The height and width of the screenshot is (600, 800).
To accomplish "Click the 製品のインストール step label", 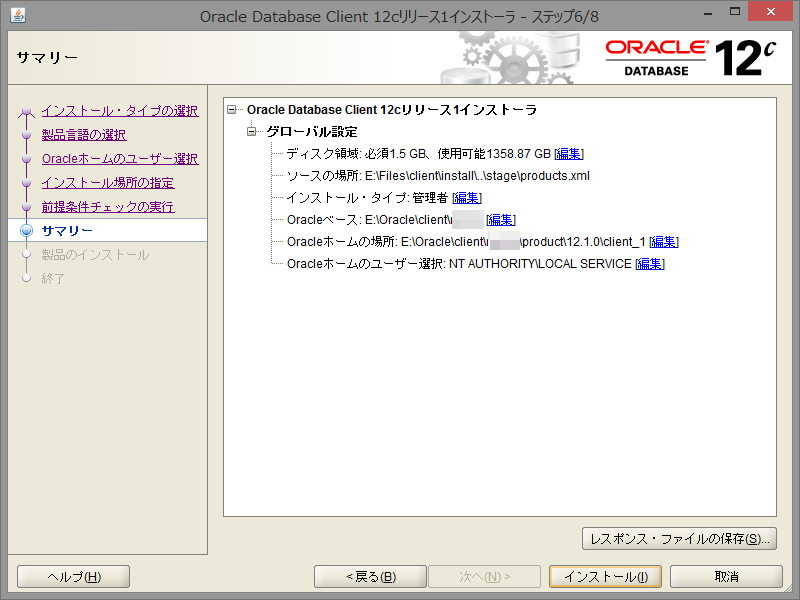I will (95, 255).
